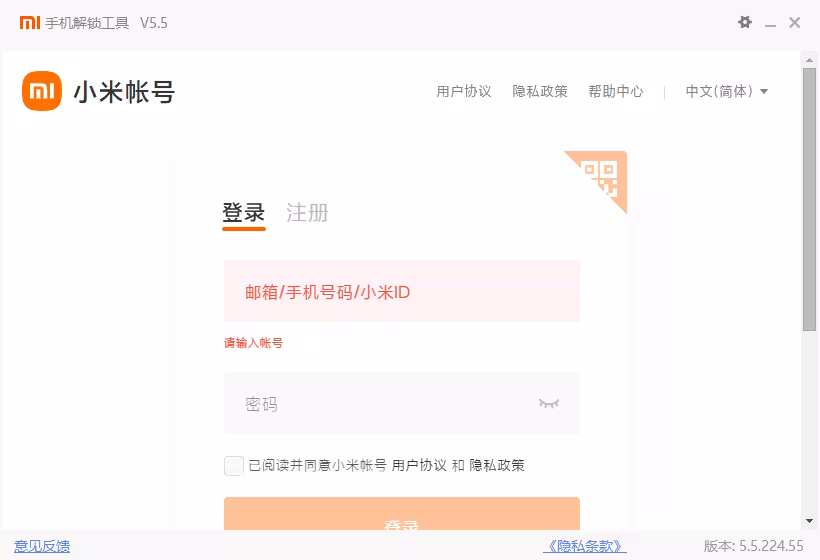The image size is (820, 560).
Task: Focus the 邮箱/手机号码/小米ID input field
Action: (402, 292)
